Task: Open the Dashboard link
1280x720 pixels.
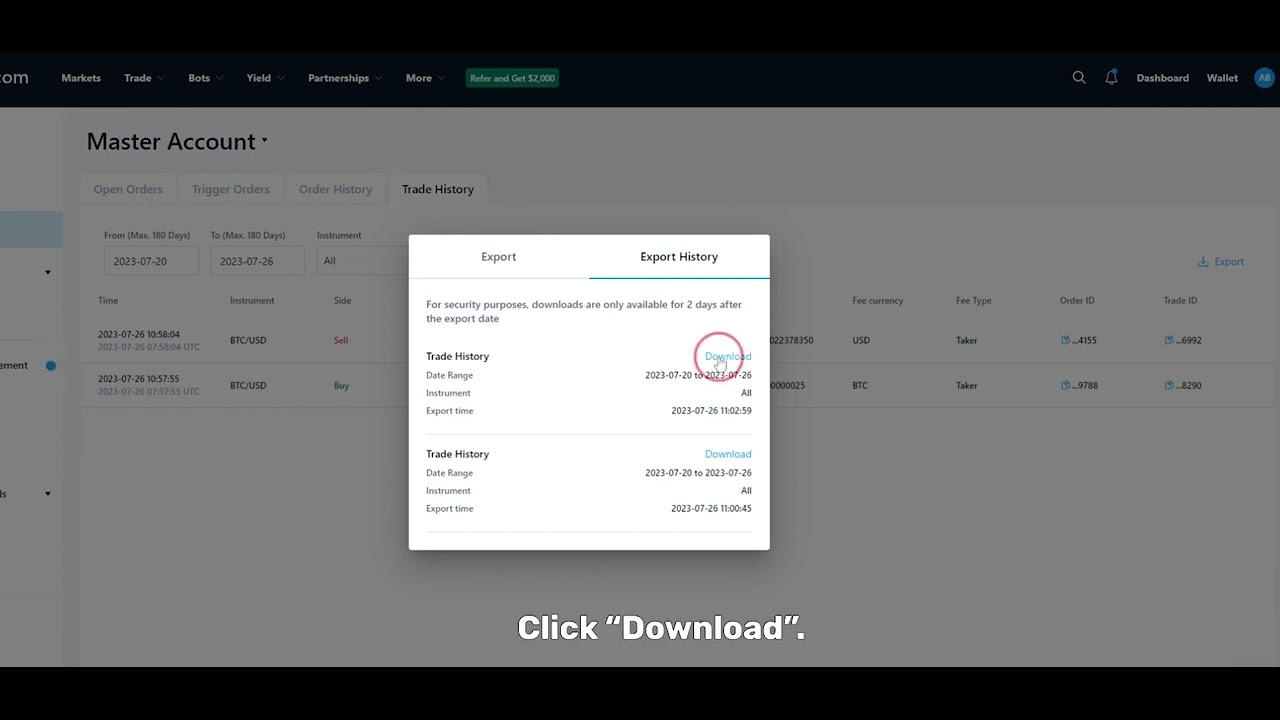Action: [1162, 78]
